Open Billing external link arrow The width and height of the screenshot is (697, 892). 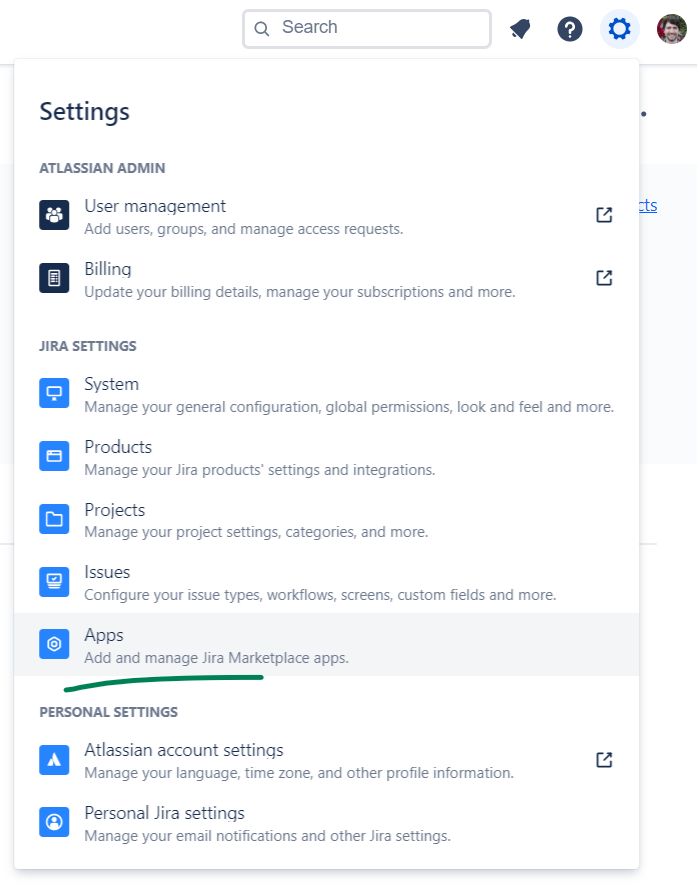click(604, 278)
